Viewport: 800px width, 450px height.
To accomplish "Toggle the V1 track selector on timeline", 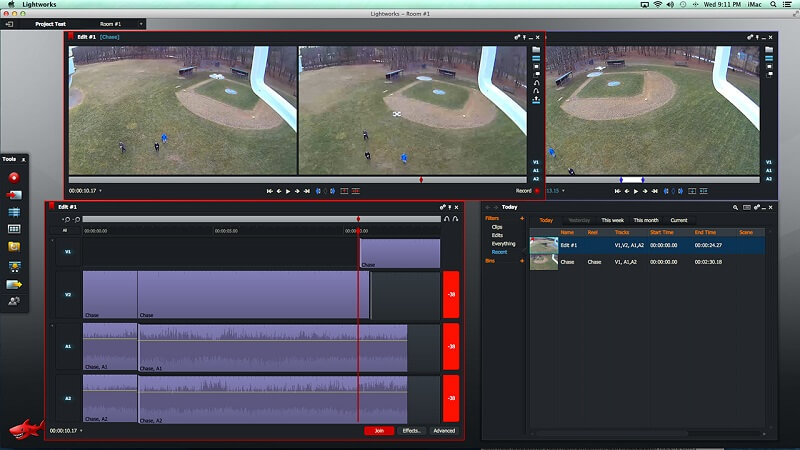I will 68,252.
